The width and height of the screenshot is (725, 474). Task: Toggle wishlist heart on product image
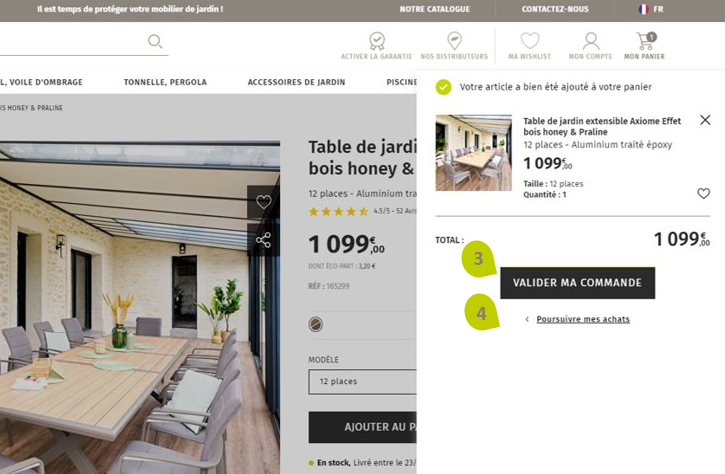(264, 202)
